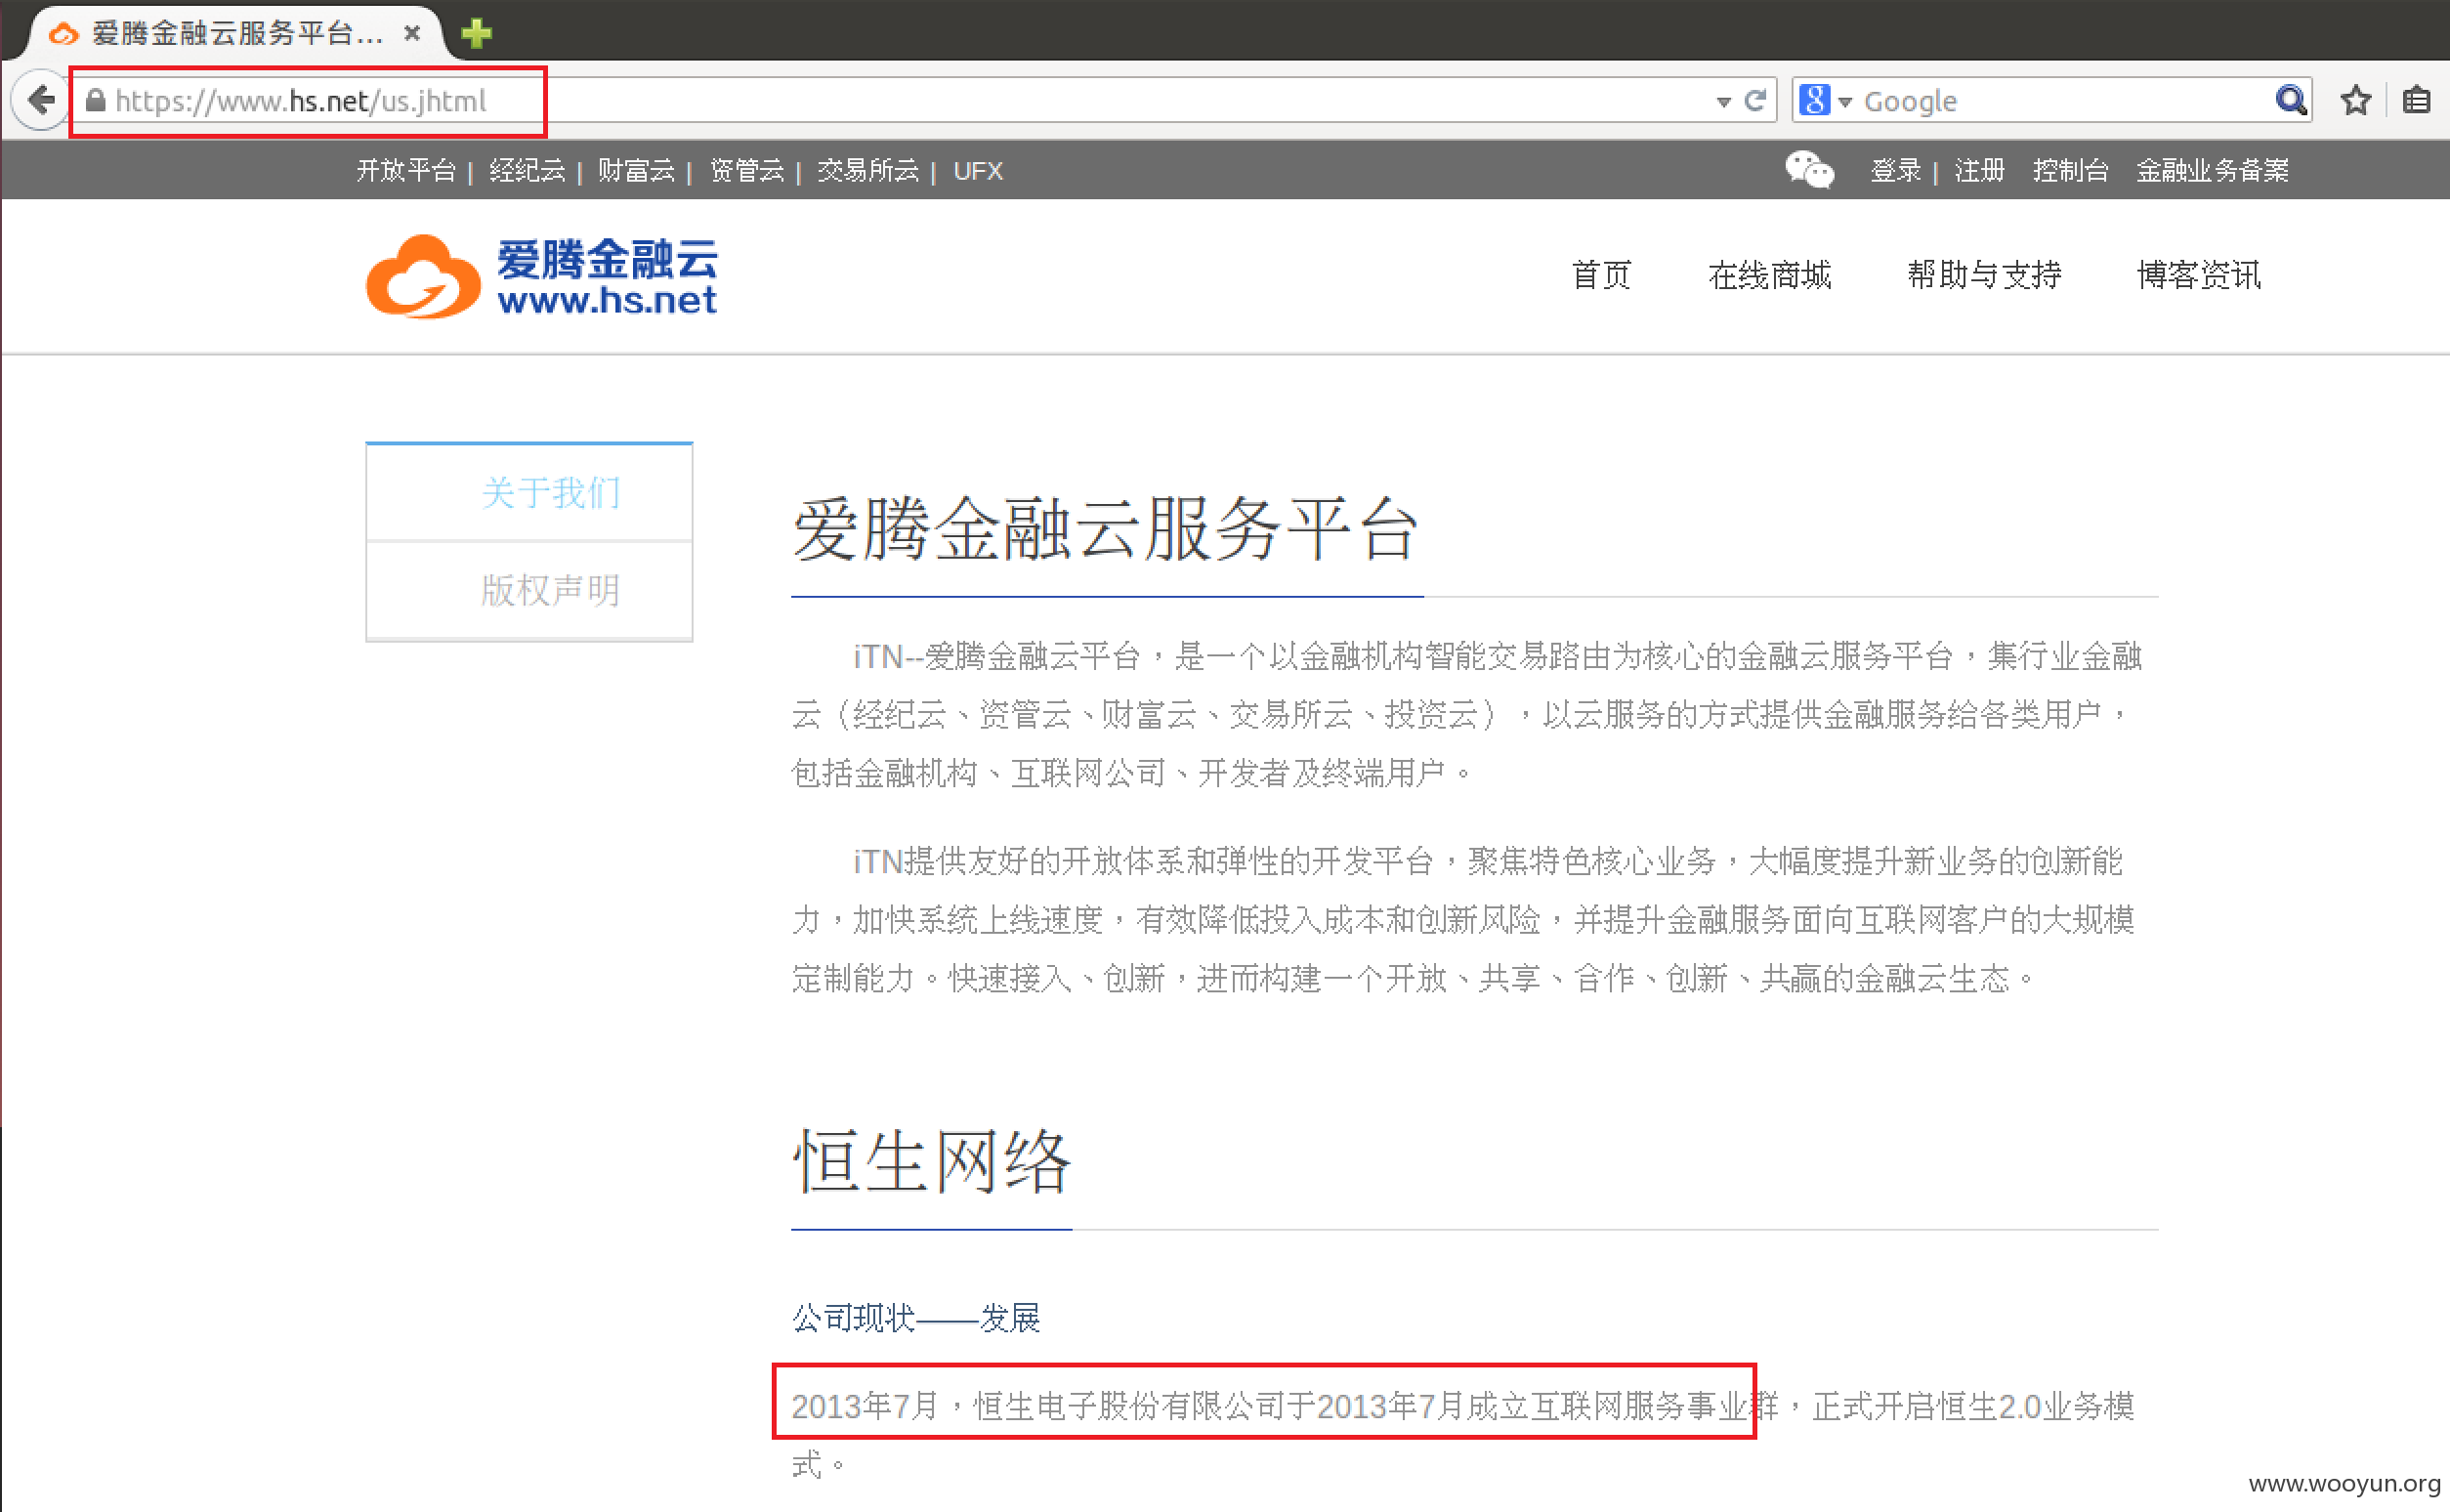Open the 经纪云 top bar link
Viewport: 2450px width, 1512px height.
tap(527, 171)
